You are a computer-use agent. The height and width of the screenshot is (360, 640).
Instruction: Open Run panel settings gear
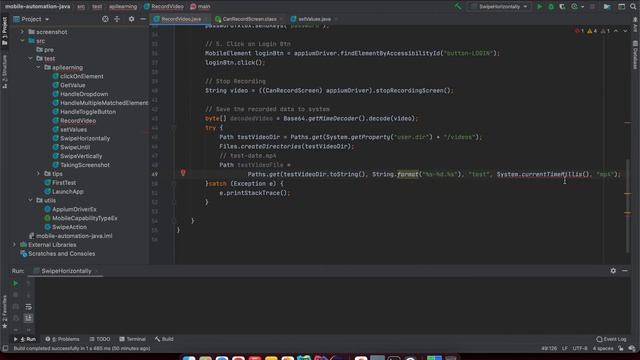click(613, 271)
